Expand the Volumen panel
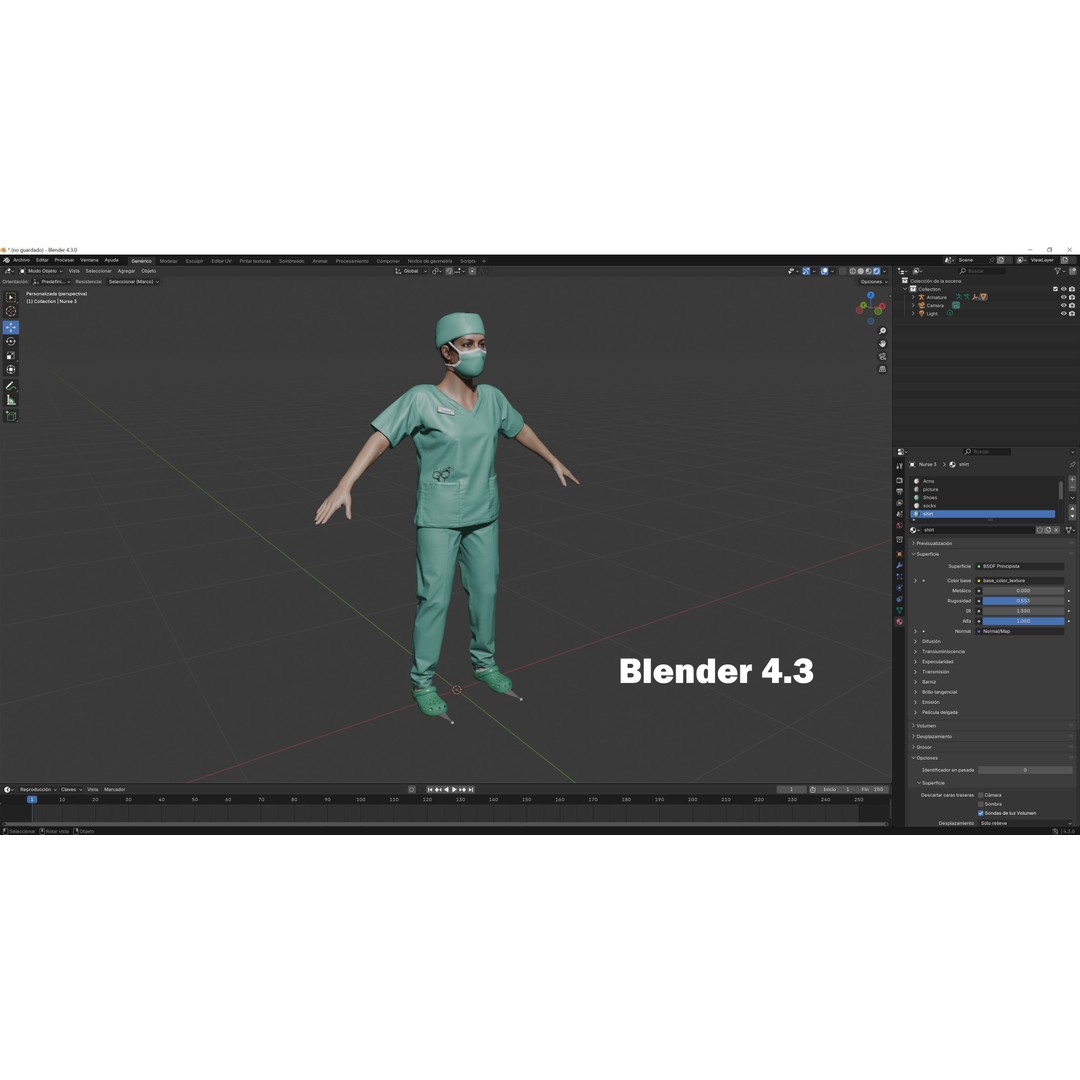 924,726
